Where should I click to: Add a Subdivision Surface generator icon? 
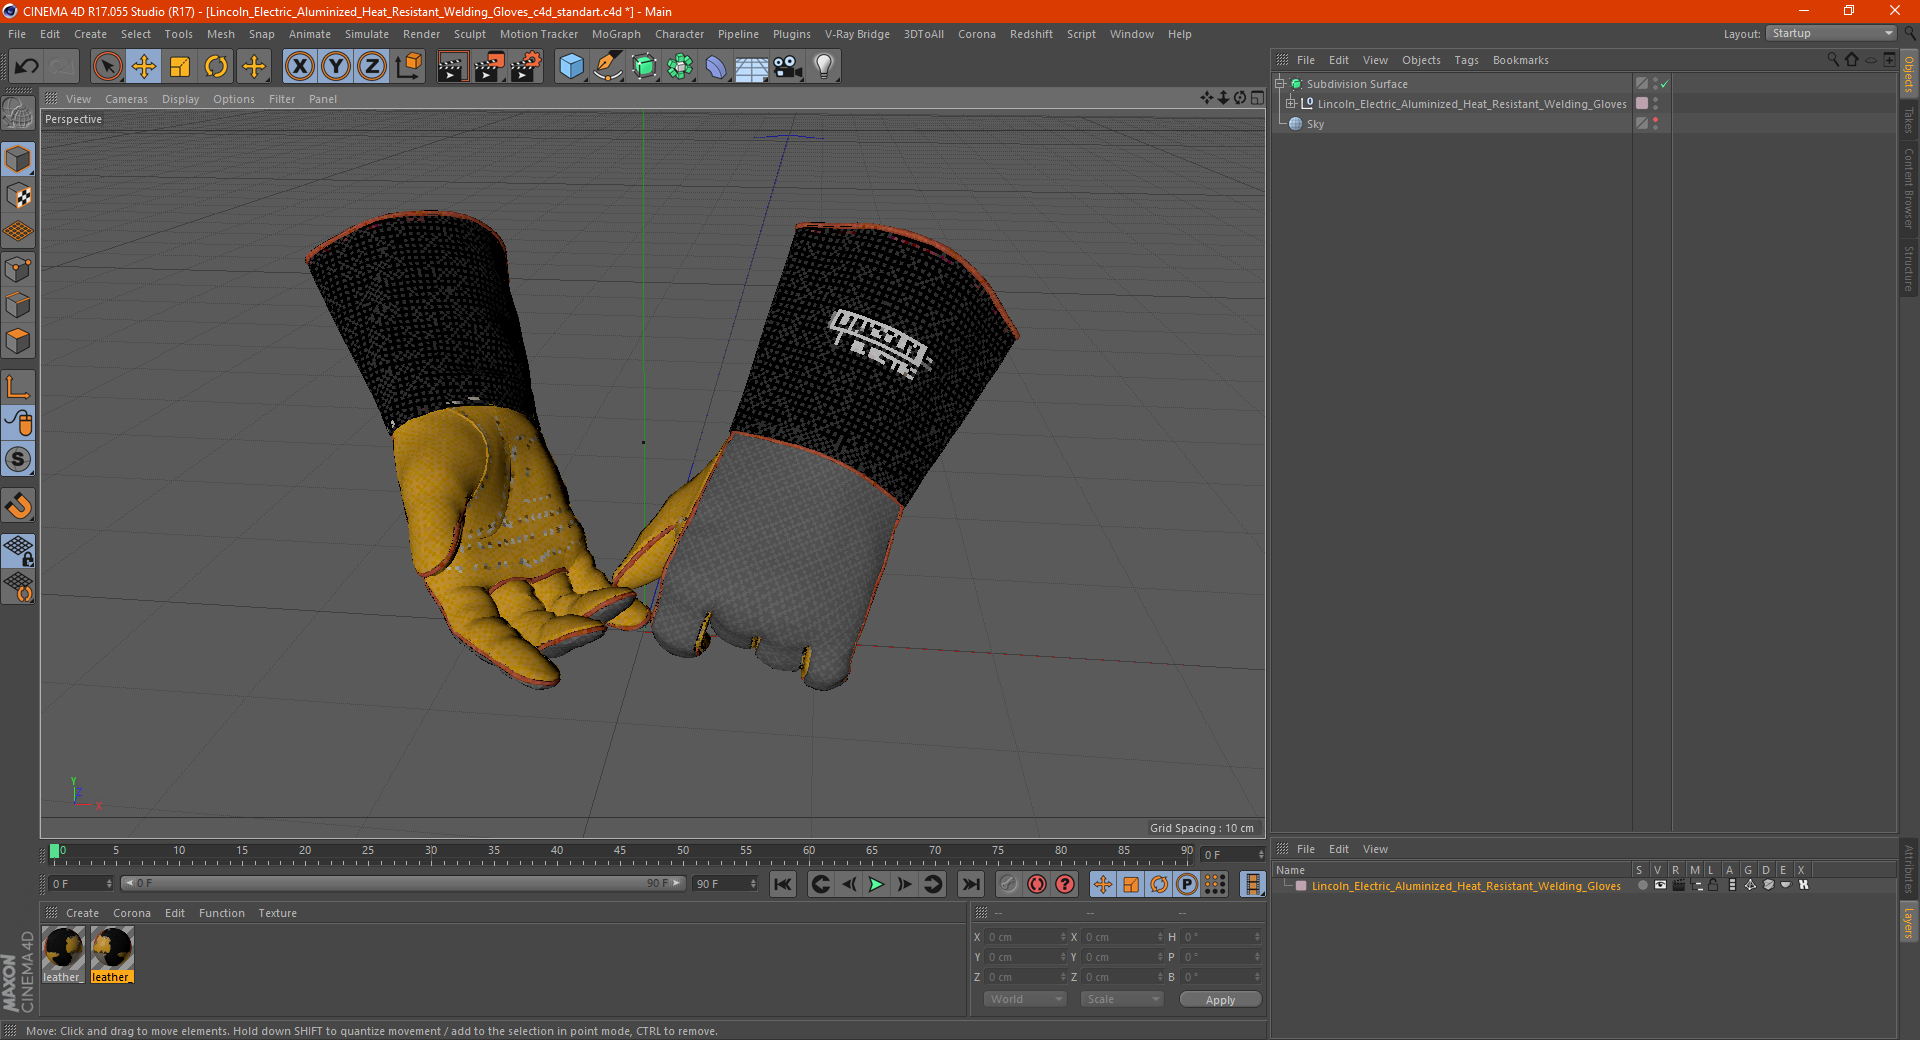coord(645,67)
